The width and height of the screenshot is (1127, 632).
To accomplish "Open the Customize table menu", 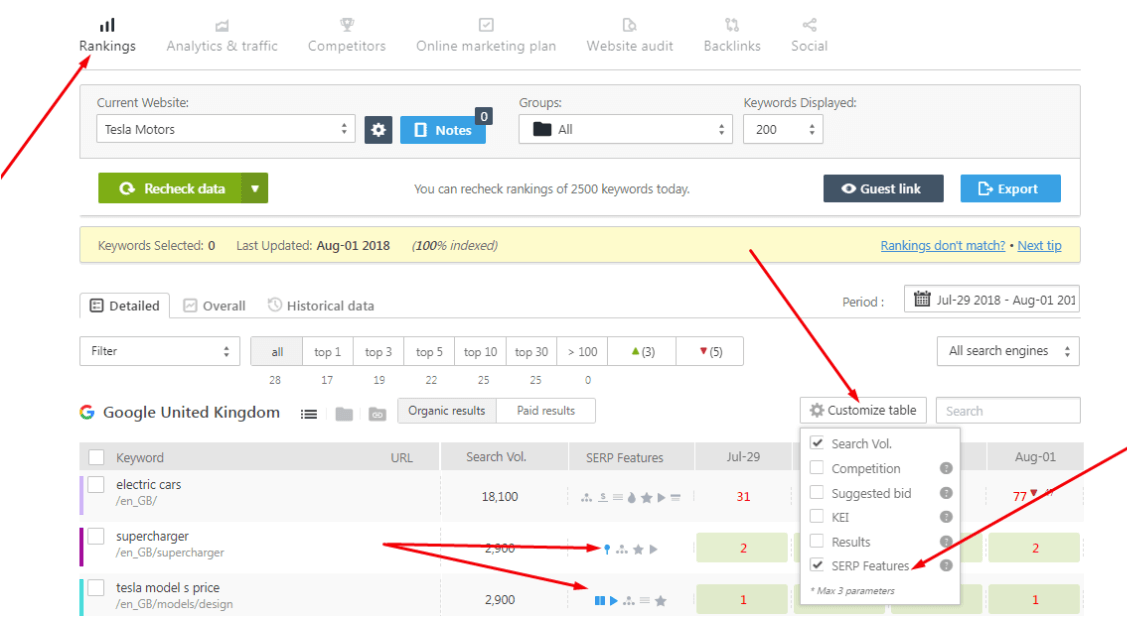I will [x=863, y=410].
